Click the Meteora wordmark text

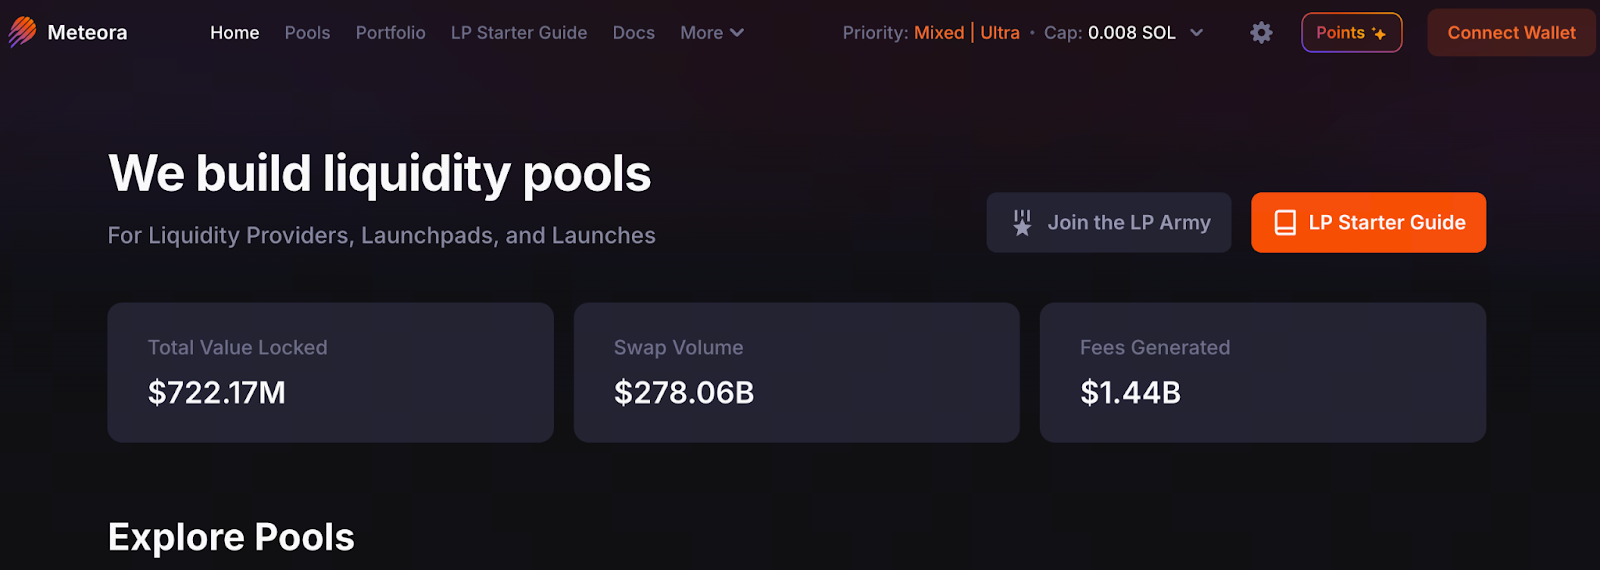87,33
